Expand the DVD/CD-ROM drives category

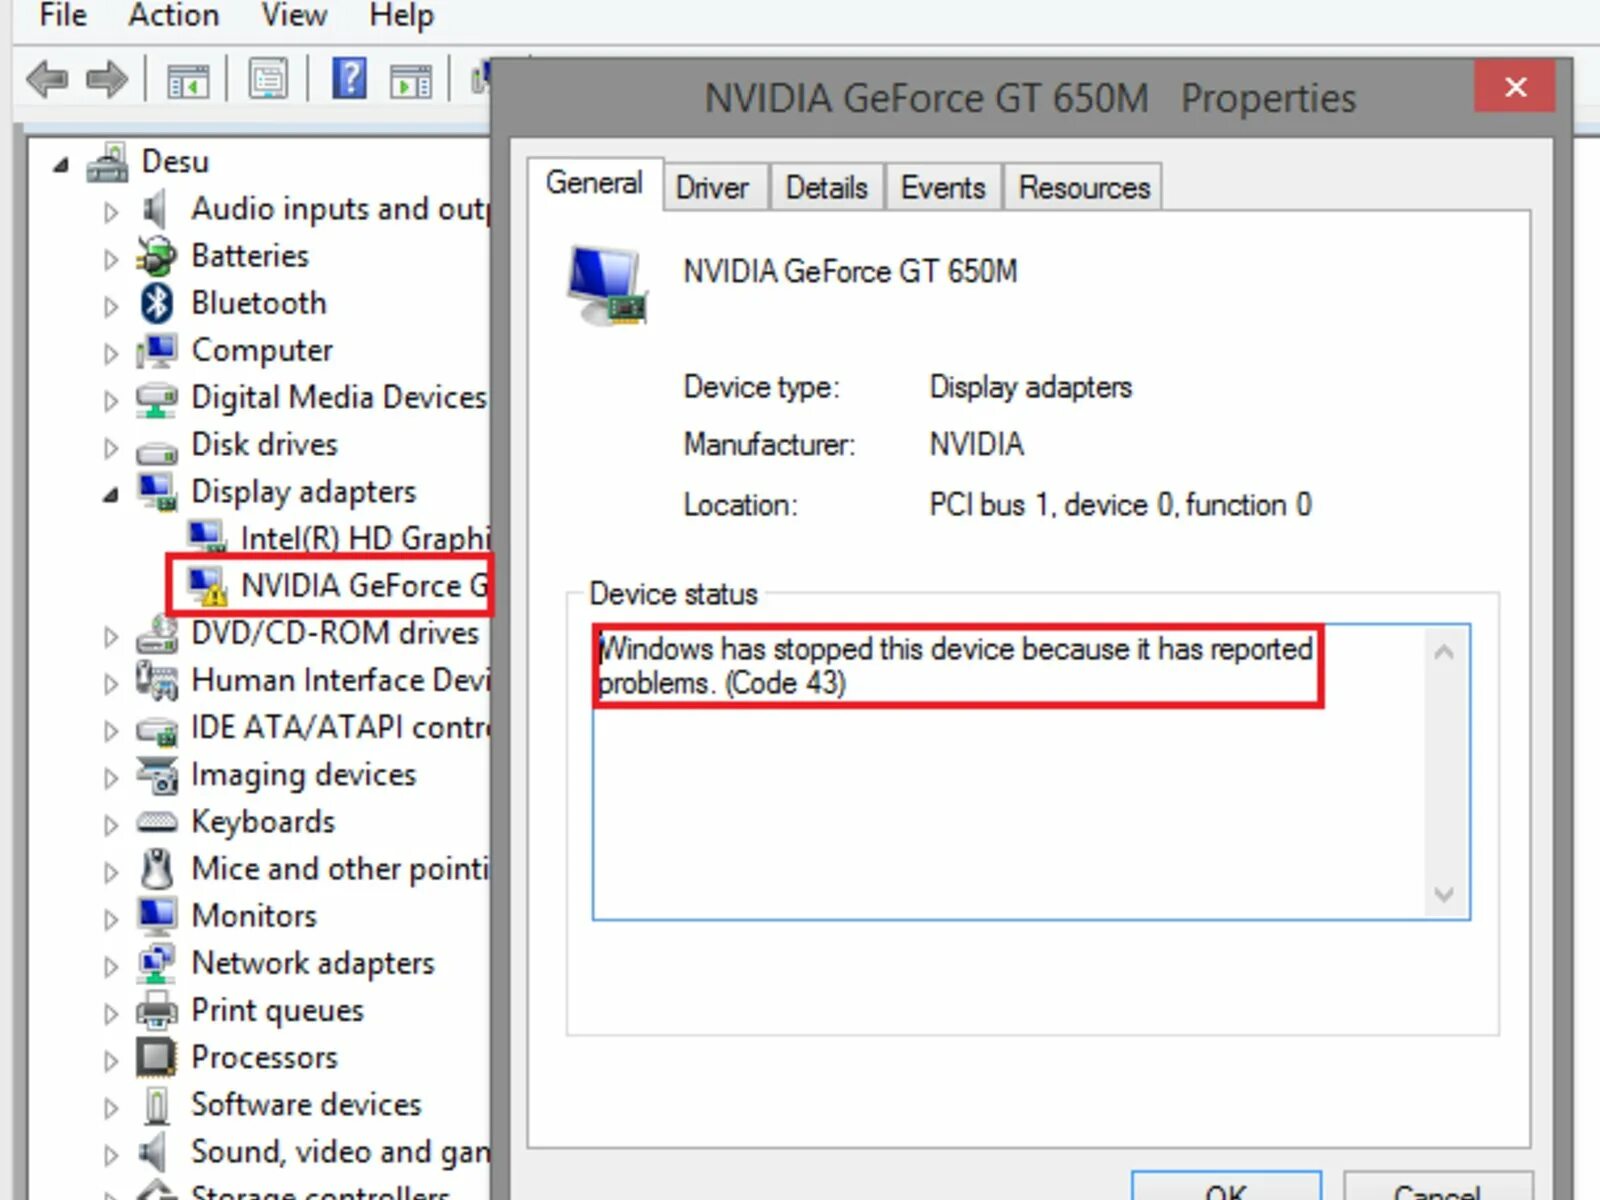(111, 636)
